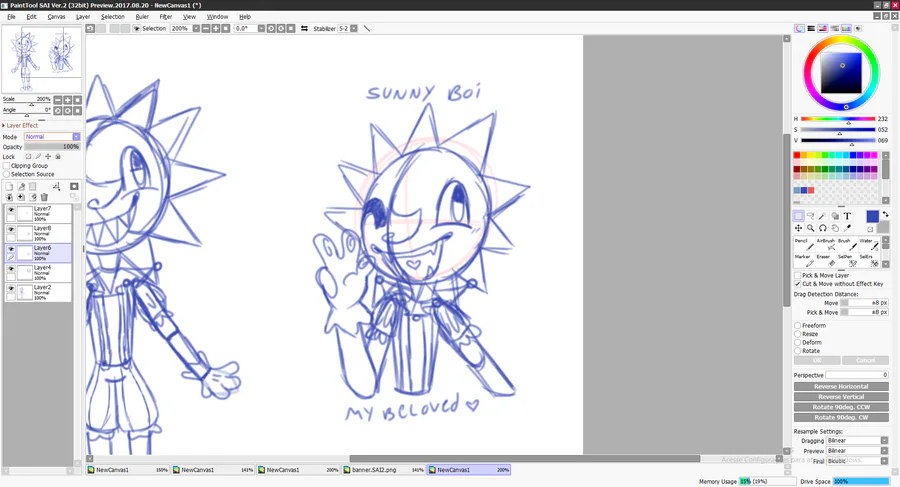900x487 pixels.
Task: Choose the Pencil brush
Action: pyautogui.click(x=804, y=244)
